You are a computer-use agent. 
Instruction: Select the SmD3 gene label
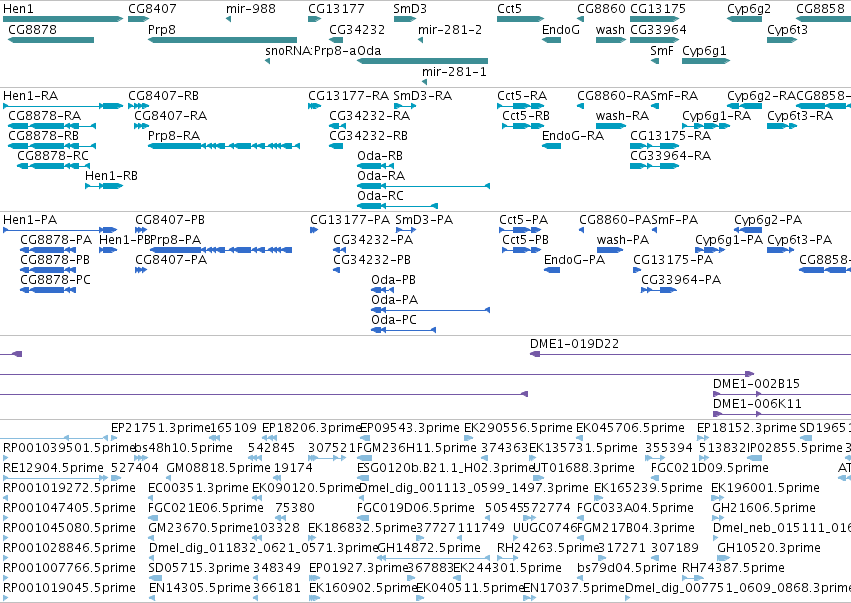410,9
